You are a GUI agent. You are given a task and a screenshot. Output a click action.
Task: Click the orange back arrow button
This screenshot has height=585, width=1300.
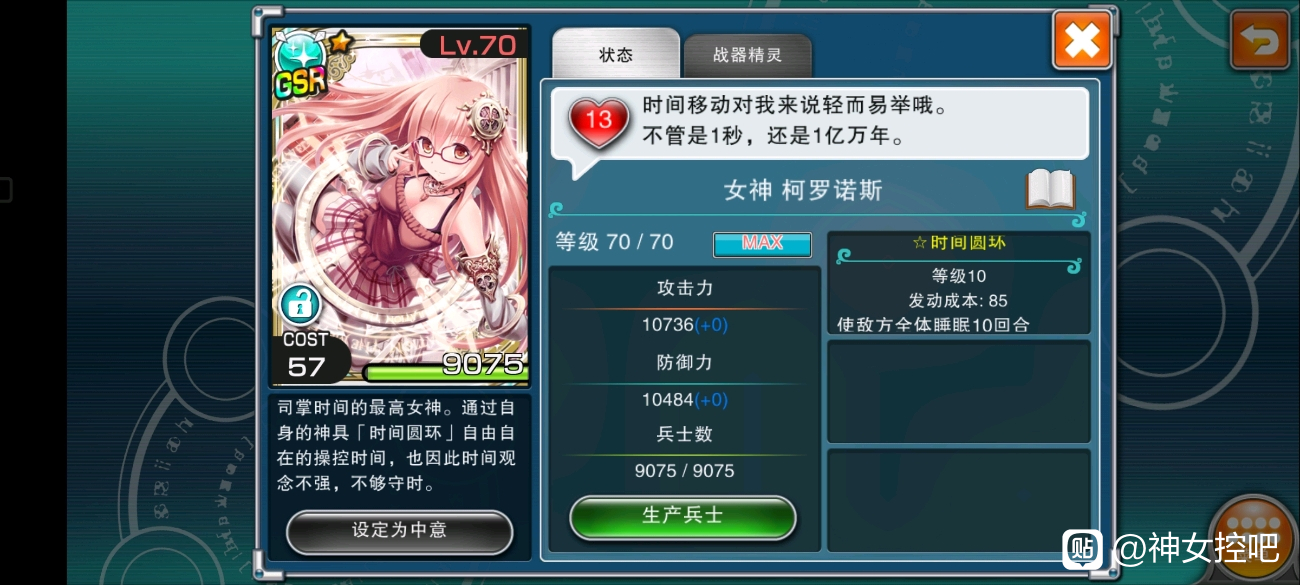point(1259,40)
